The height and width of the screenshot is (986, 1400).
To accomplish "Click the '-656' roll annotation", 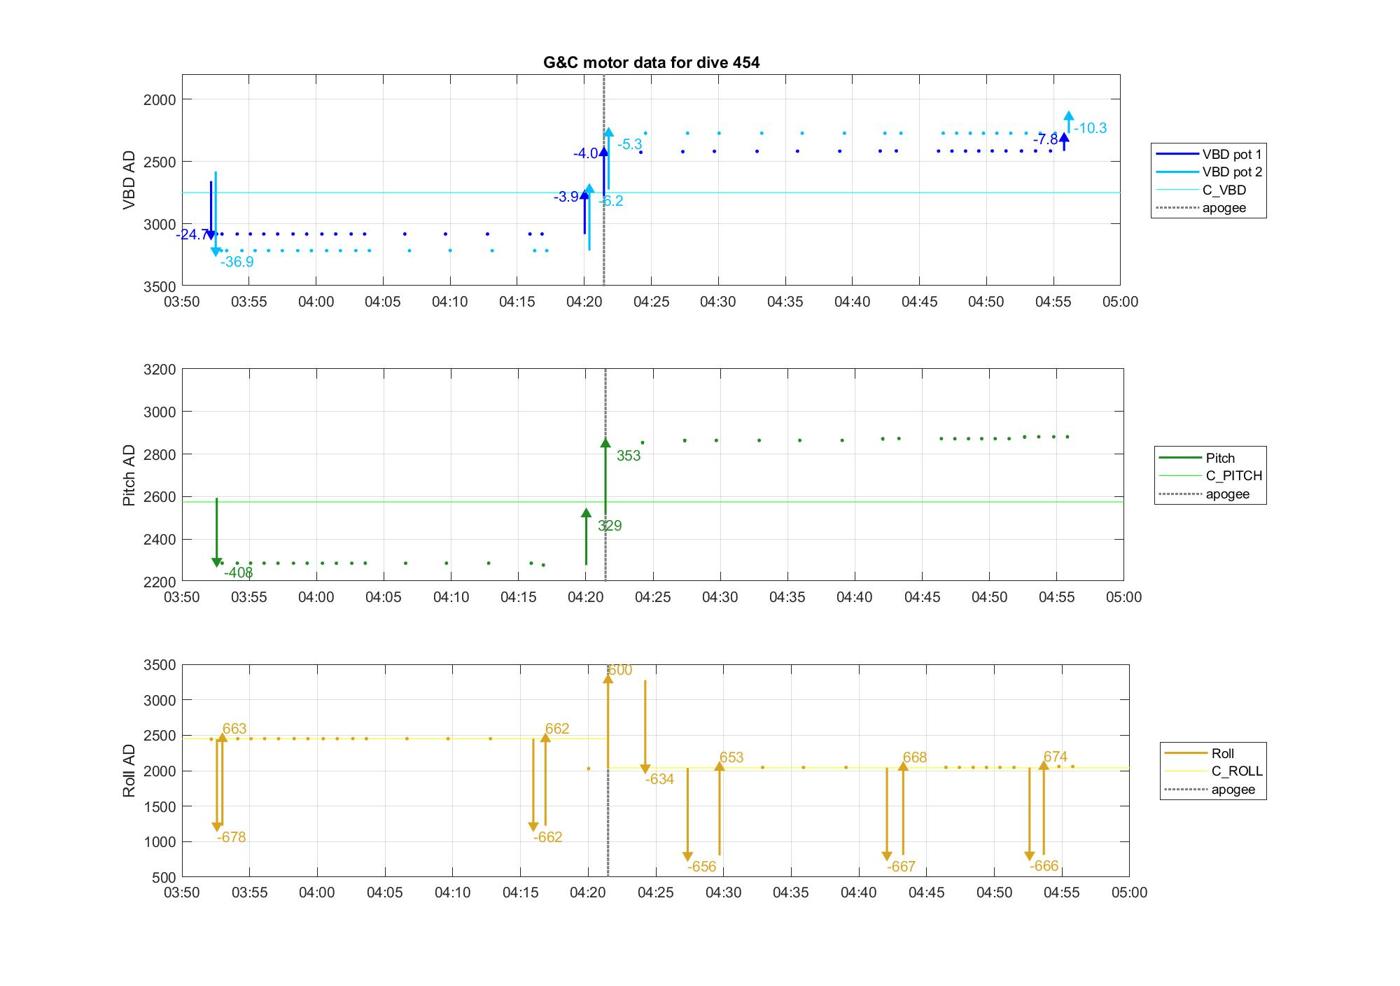I will coord(702,867).
